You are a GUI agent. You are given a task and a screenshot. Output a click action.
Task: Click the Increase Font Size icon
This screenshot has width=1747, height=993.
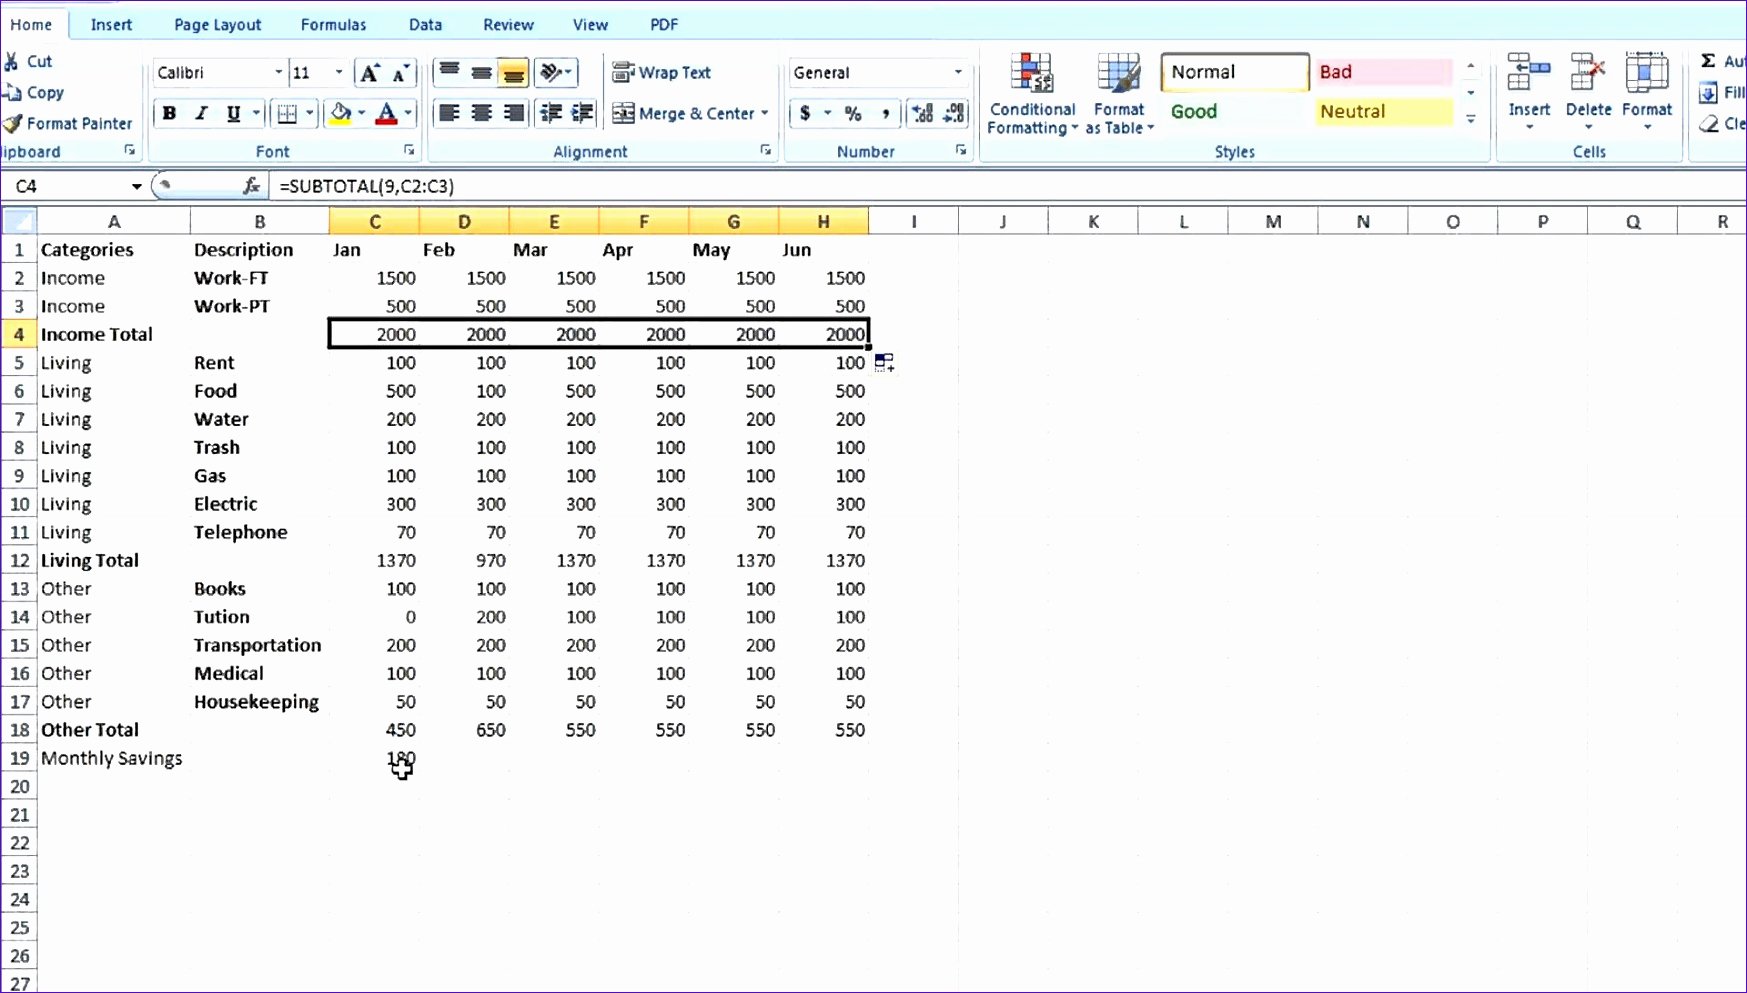(370, 72)
